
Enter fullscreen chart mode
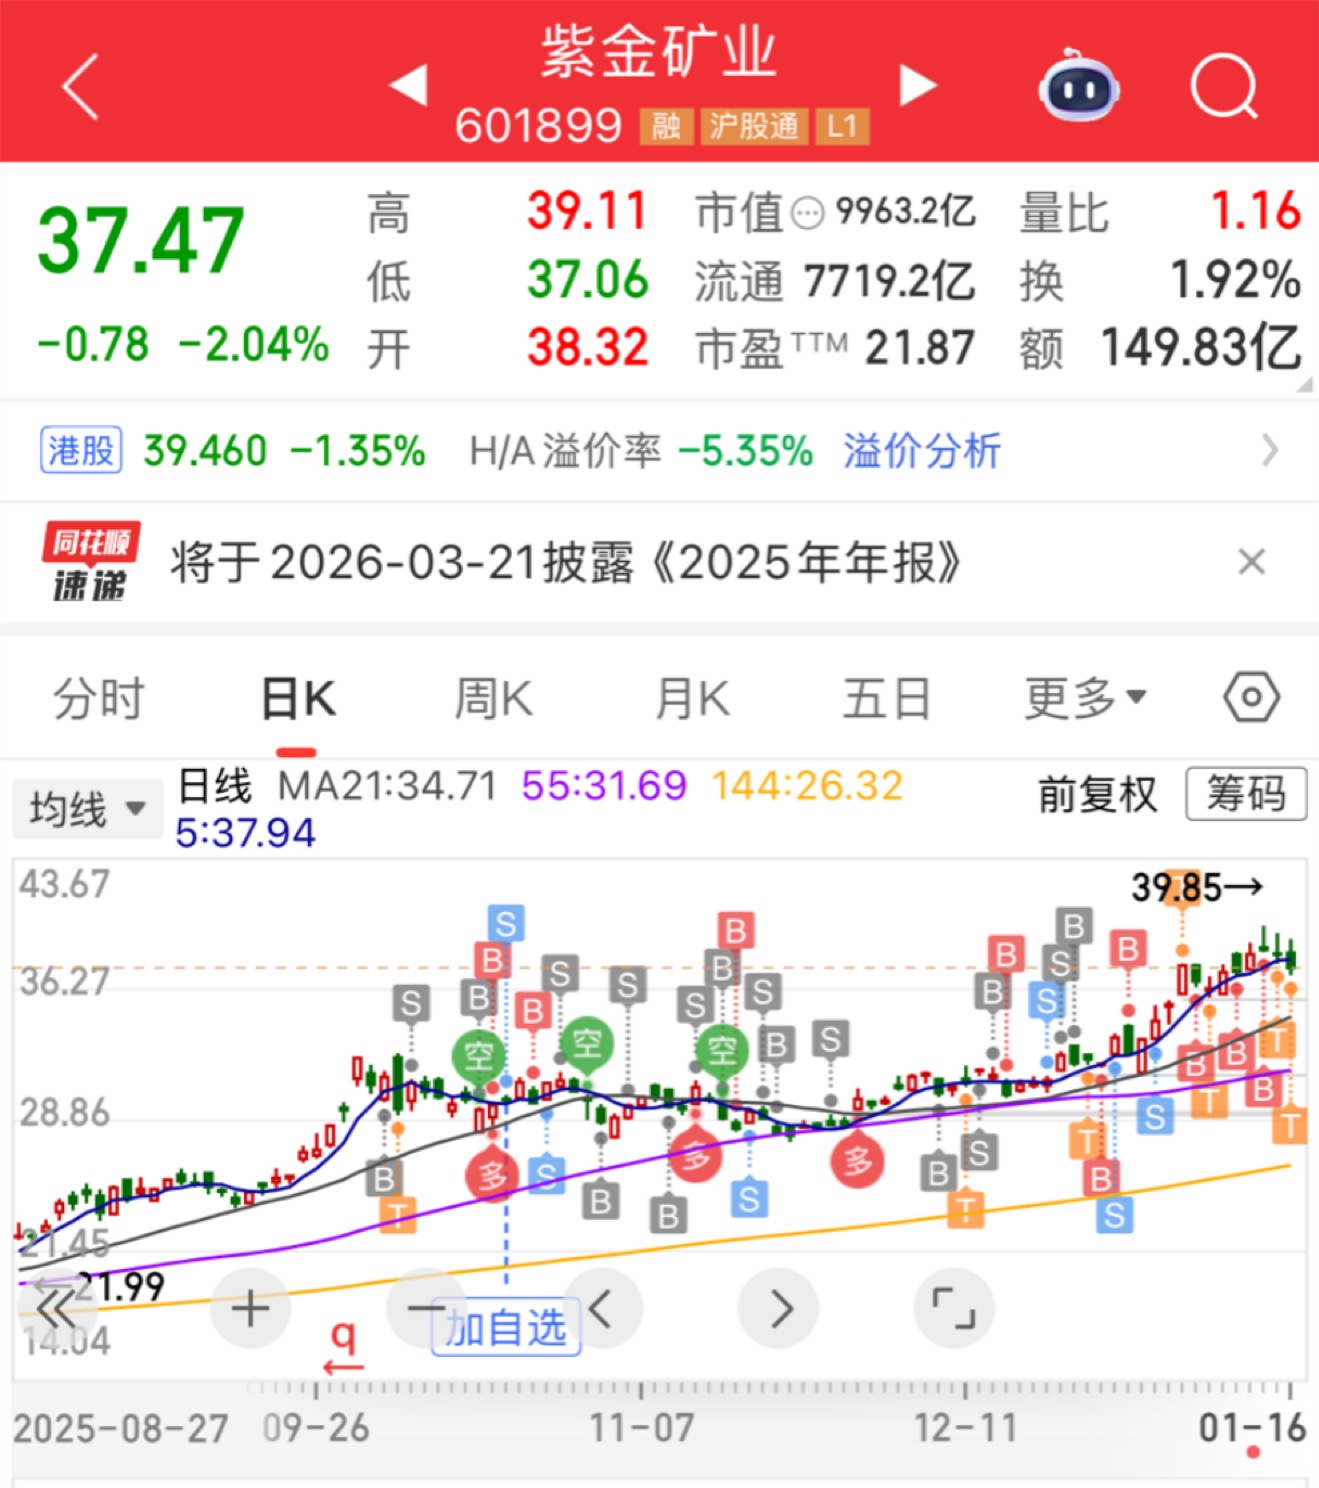[954, 1308]
